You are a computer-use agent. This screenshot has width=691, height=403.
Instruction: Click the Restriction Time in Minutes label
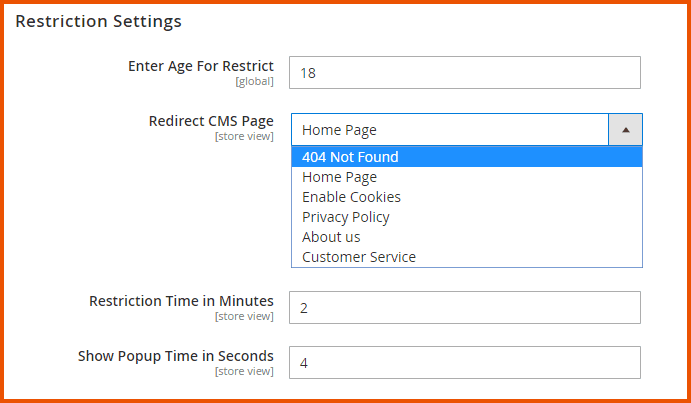(x=181, y=301)
